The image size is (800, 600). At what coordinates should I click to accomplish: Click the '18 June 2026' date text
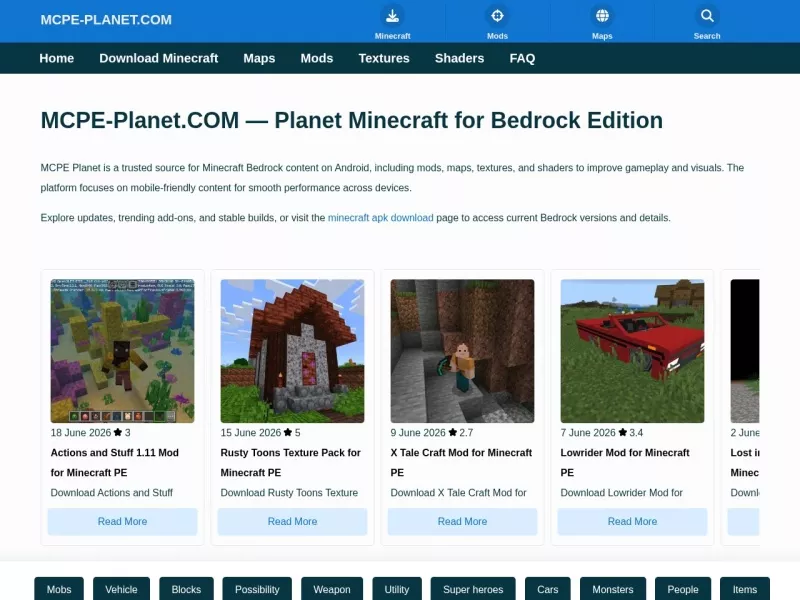coord(81,433)
